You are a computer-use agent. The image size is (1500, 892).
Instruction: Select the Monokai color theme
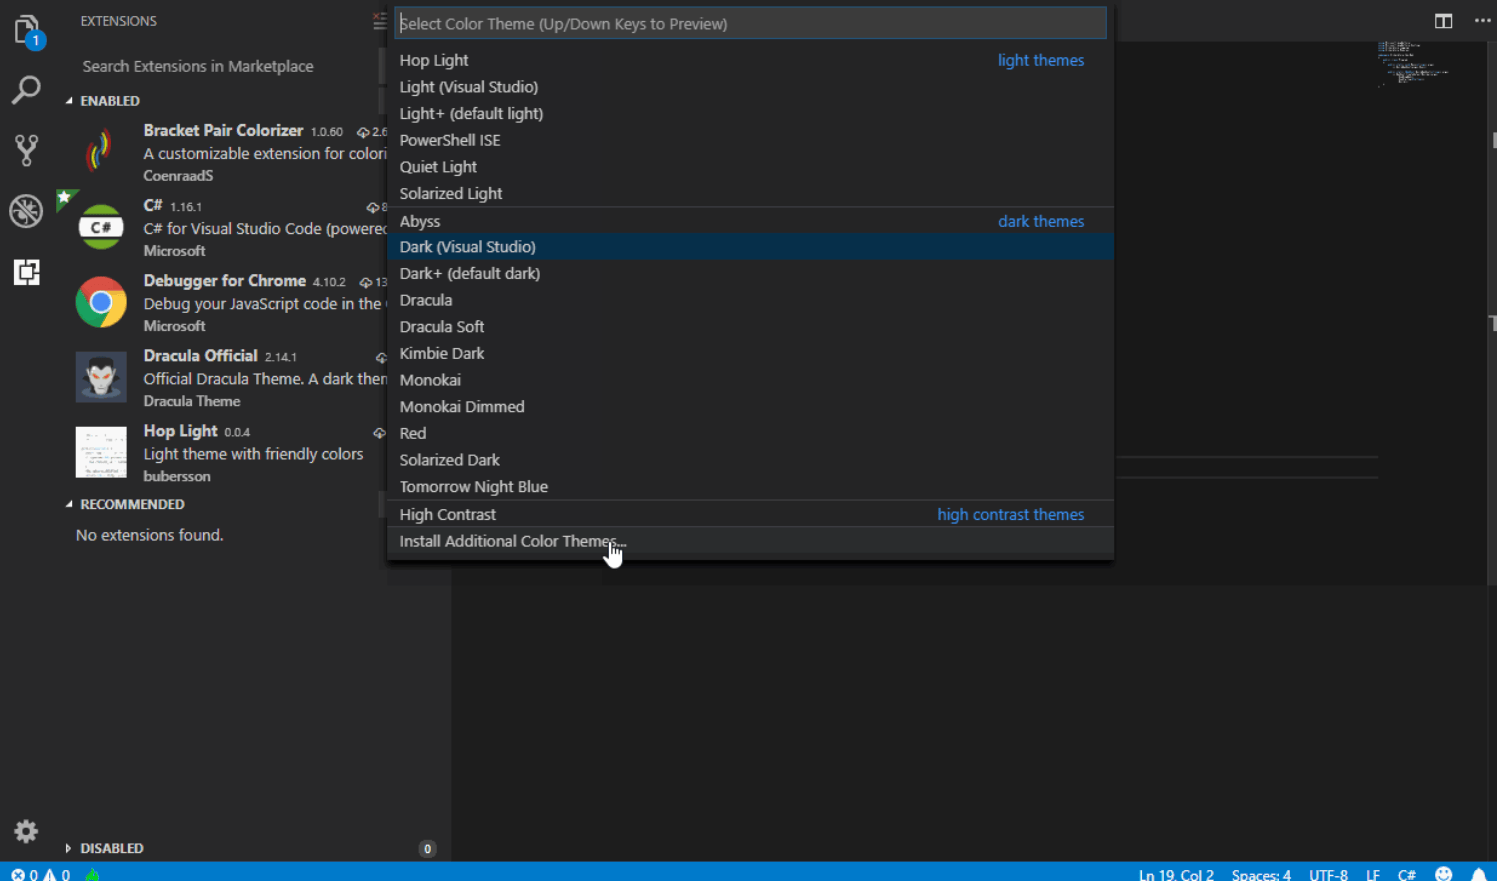pos(430,379)
